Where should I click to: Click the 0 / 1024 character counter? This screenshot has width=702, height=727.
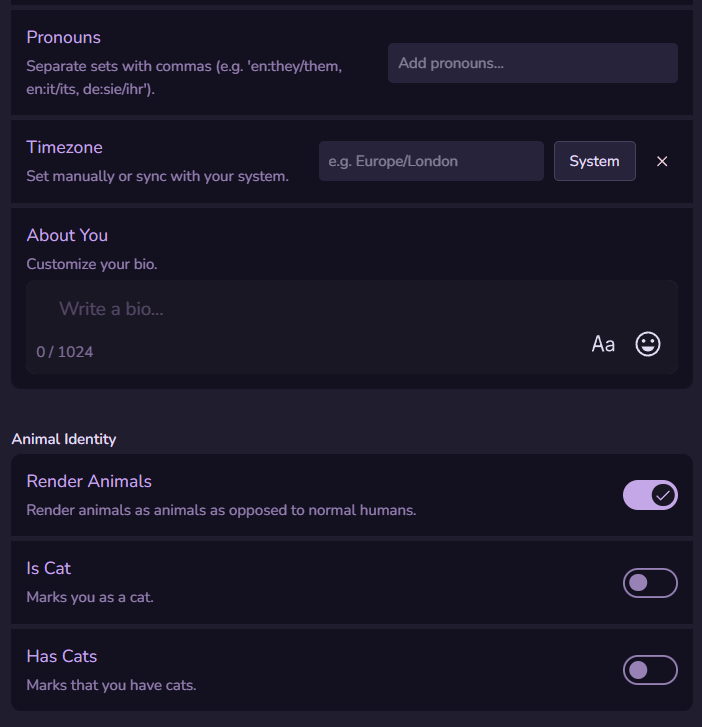[65, 352]
